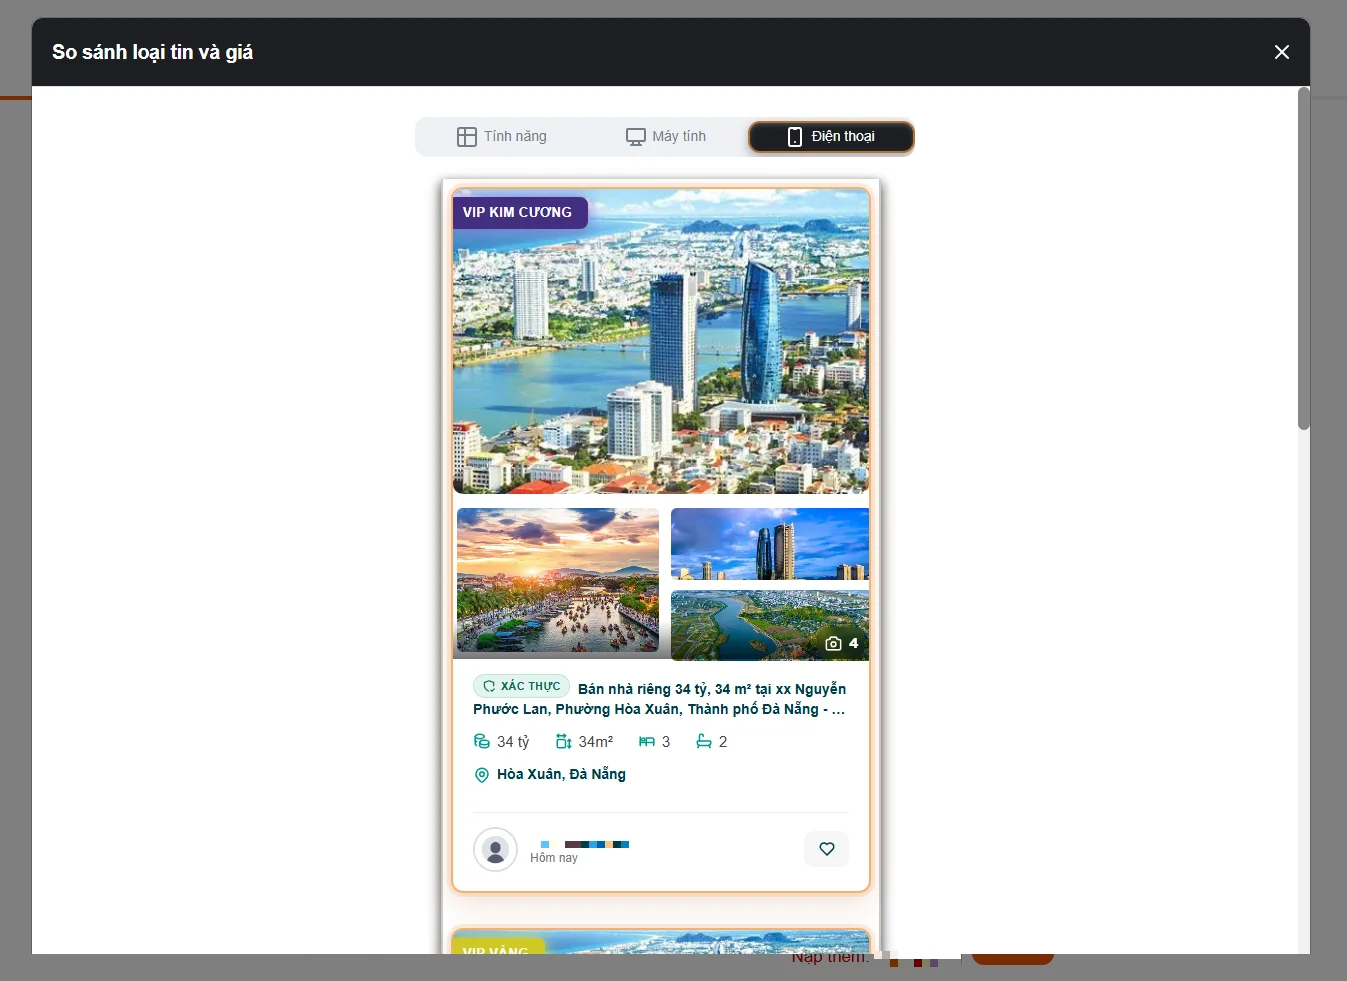The height and width of the screenshot is (981, 1347).
Task: Switch to the Tính năng tab
Action: click(x=502, y=137)
